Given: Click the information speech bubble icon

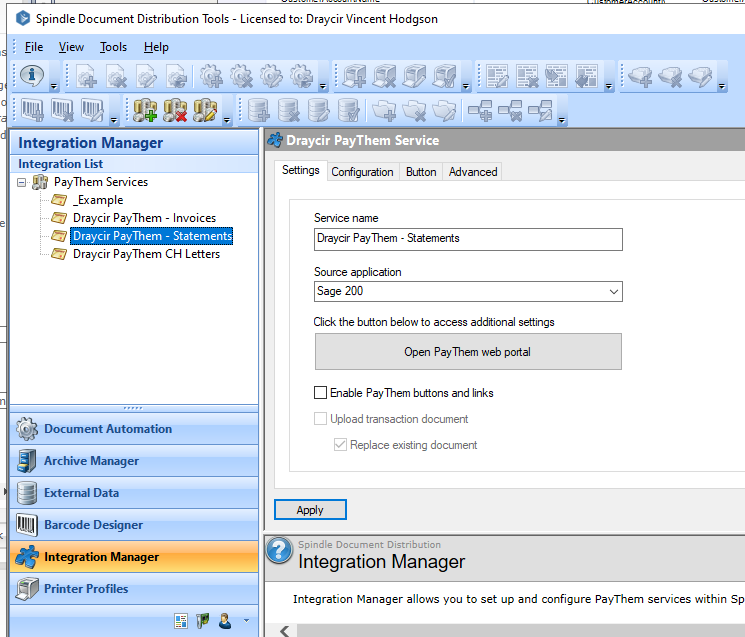Looking at the screenshot, I should point(32,75).
